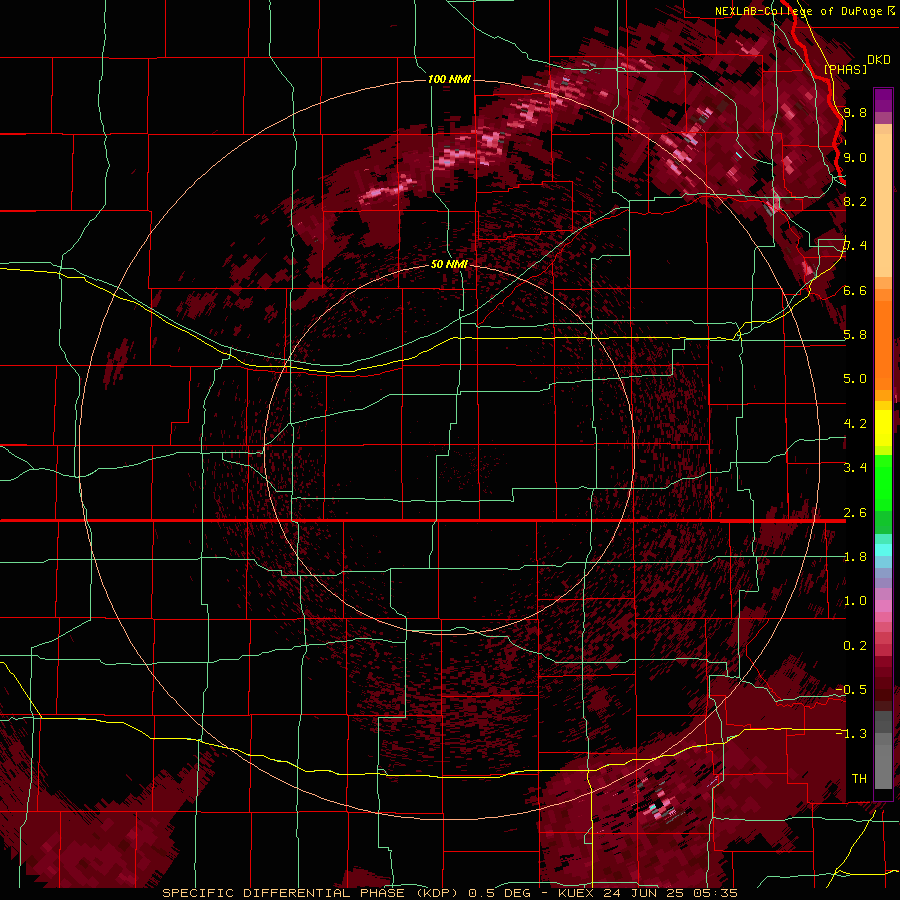
Task: Click the 4.2 value on the scale
Action: (x=855, y=424)
